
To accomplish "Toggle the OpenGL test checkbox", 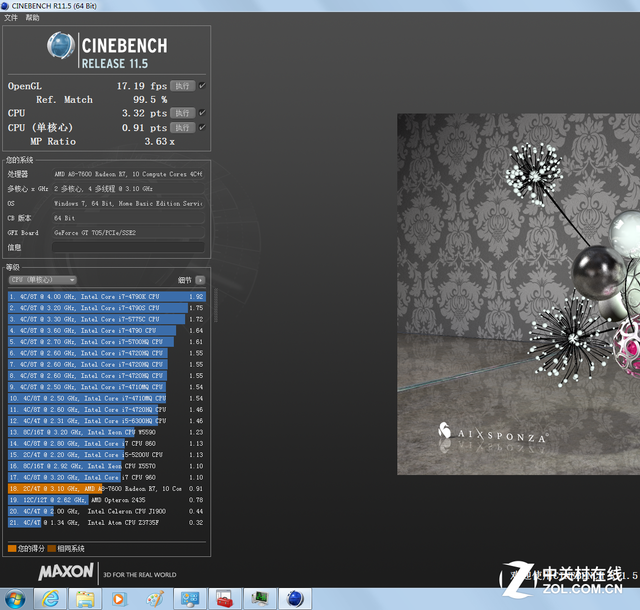I will 202,85.
